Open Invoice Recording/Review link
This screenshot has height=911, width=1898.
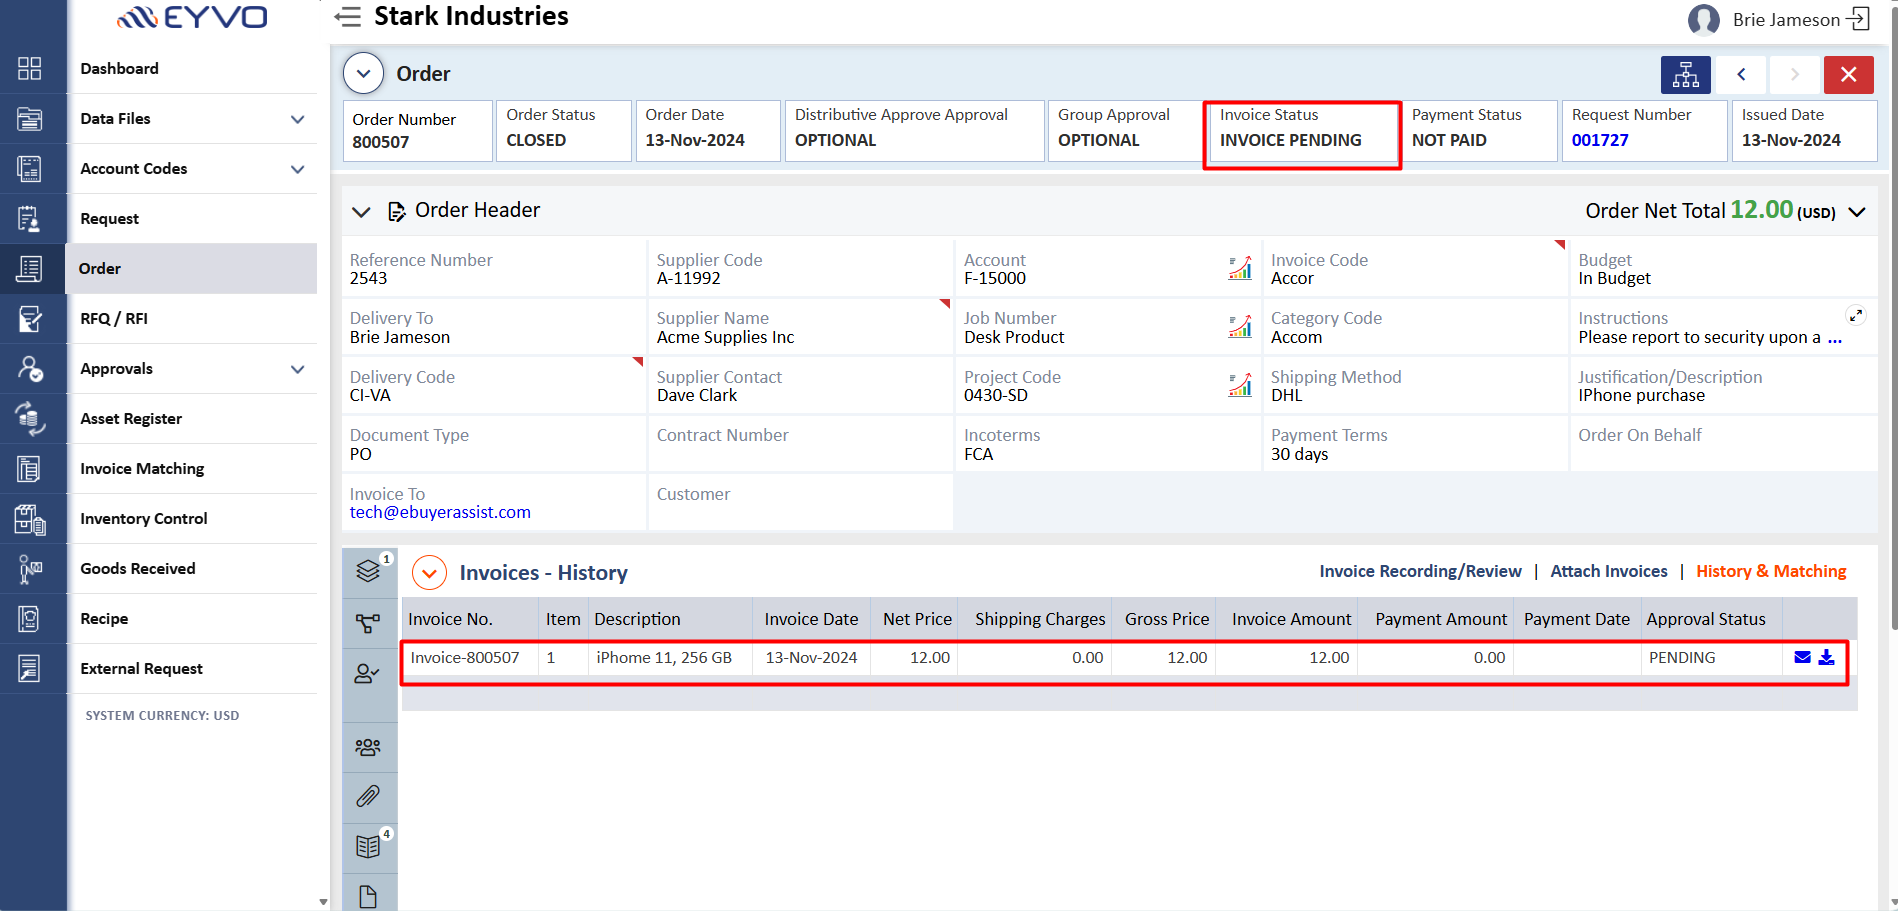point(1420,571)
